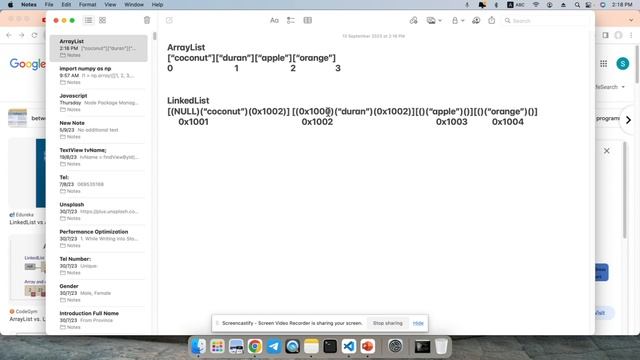Select the ArrayList note in list

point(98,48)
